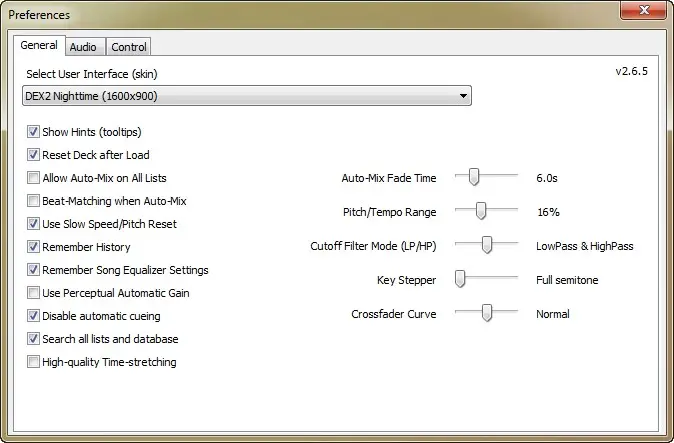Click the Pitch/Tempo Range slider
This screenshot has width=674, height=443.
click(x=487, y=211)
